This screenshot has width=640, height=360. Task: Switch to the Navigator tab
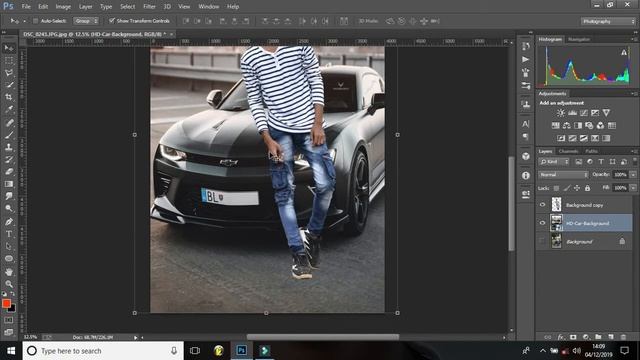579,39
